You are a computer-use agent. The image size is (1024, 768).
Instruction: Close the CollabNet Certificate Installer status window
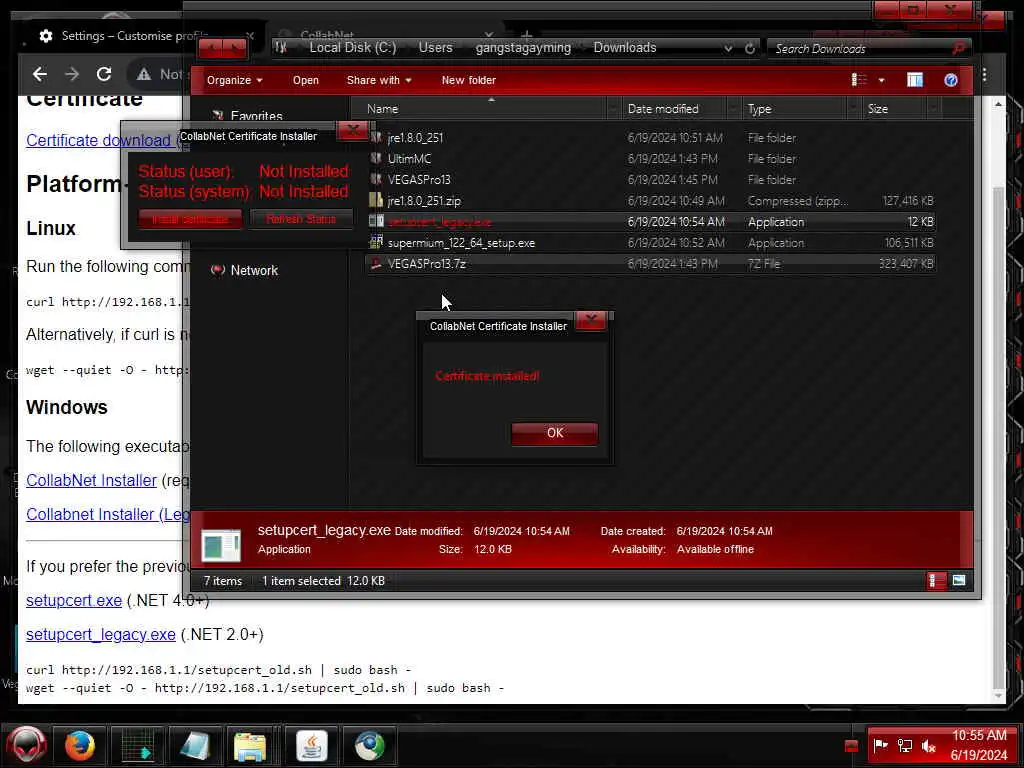coord(353,131)
